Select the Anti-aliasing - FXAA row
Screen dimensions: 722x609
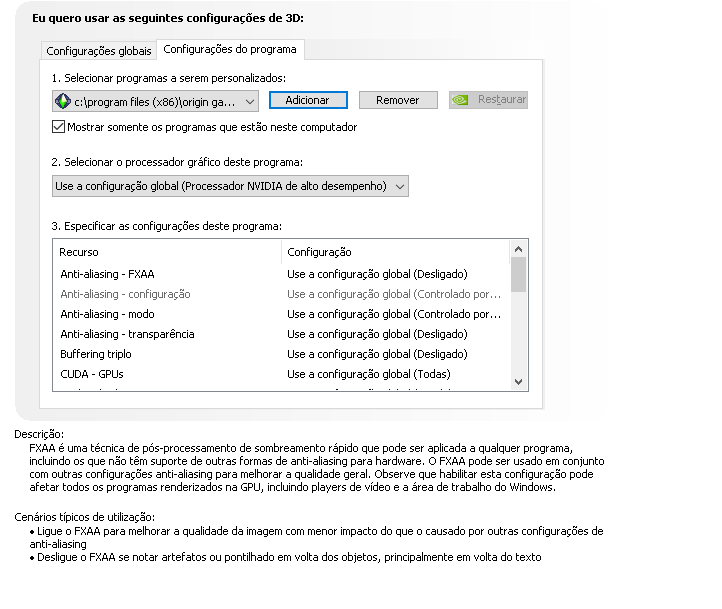pyautogui.click(x=107, y=274)
